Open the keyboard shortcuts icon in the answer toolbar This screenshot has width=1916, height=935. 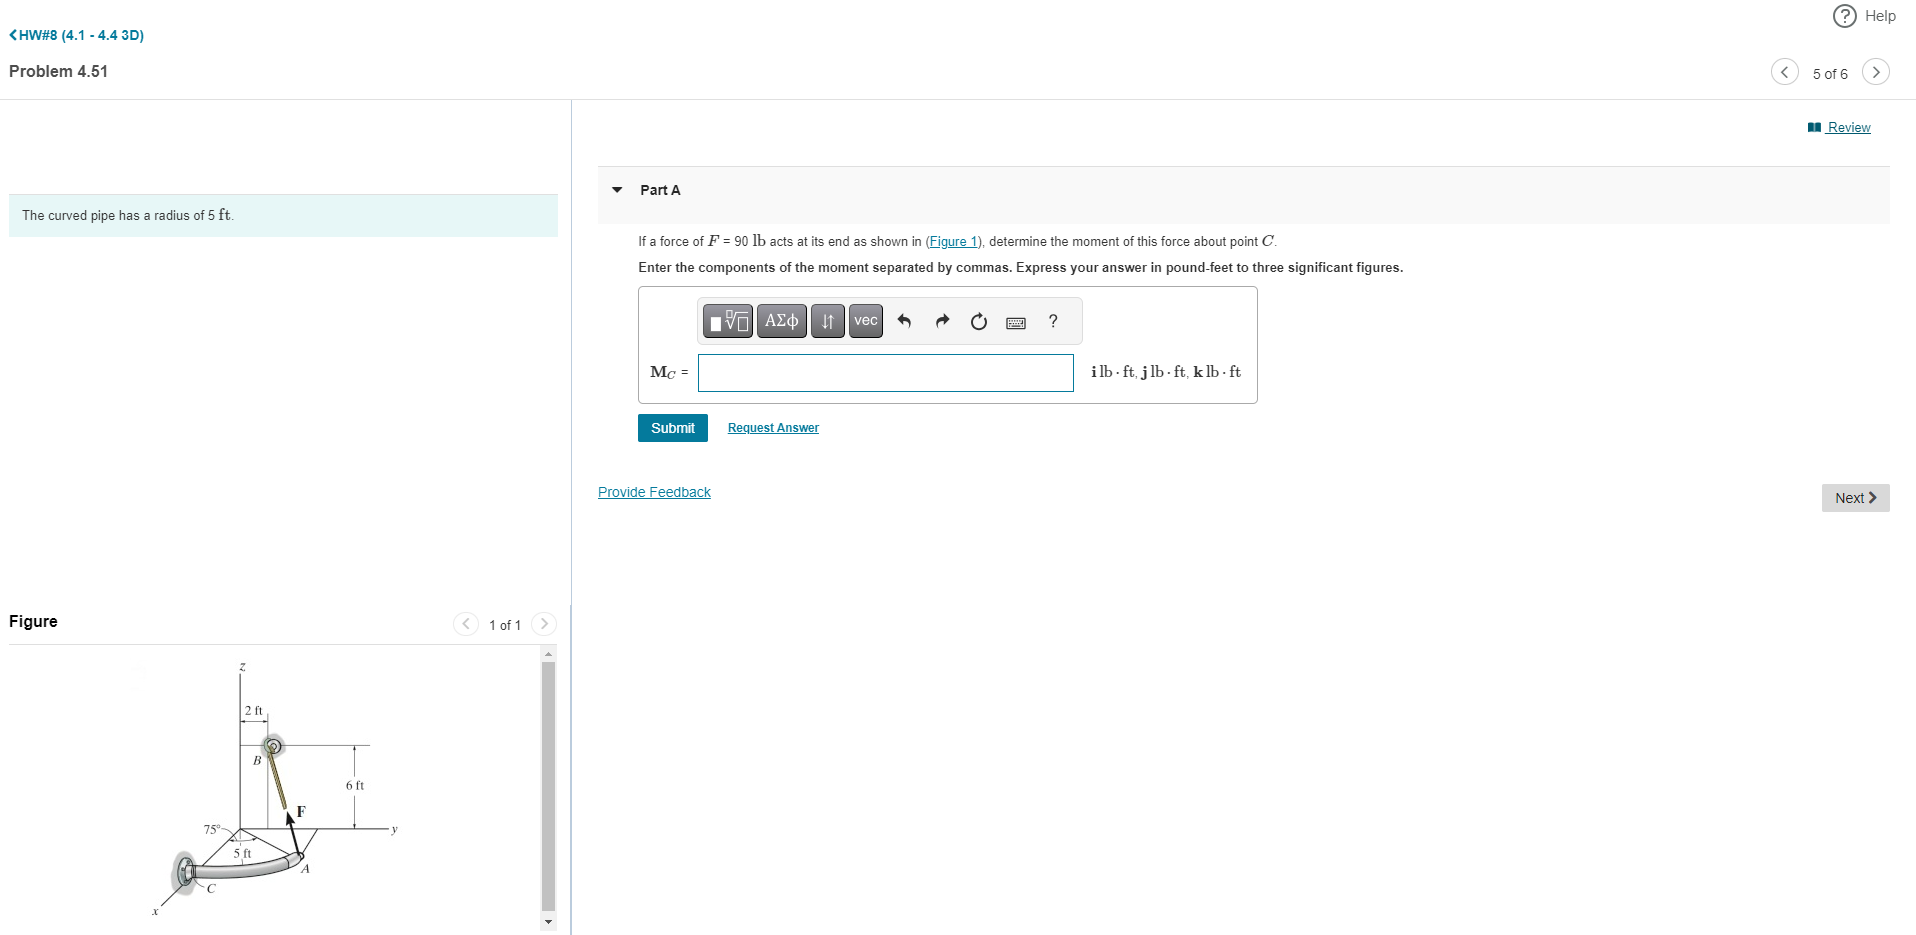coord(1015,322)
